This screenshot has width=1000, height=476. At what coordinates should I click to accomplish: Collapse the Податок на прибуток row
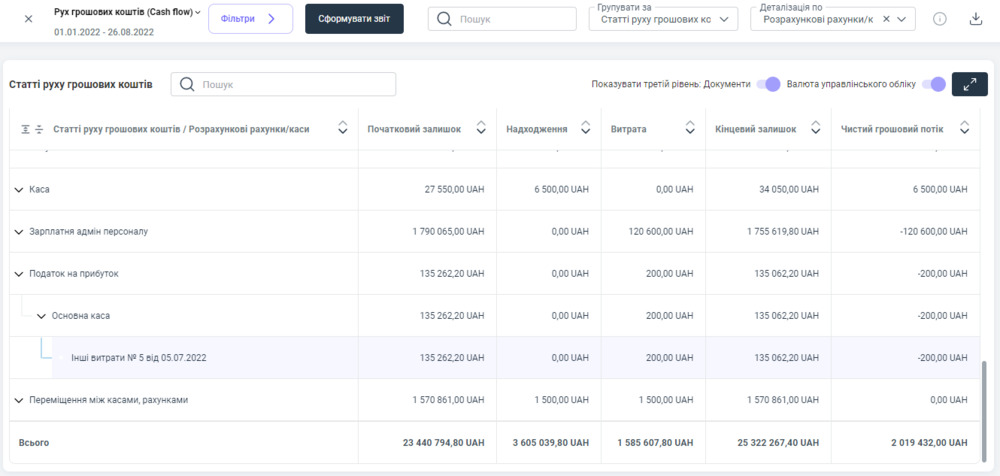point(19,274)
